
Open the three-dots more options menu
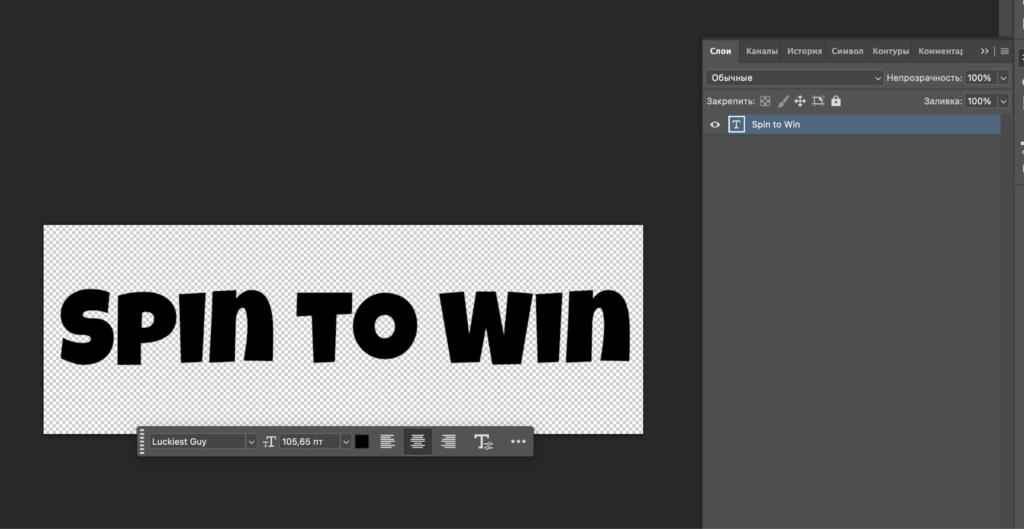coord(518,441)
